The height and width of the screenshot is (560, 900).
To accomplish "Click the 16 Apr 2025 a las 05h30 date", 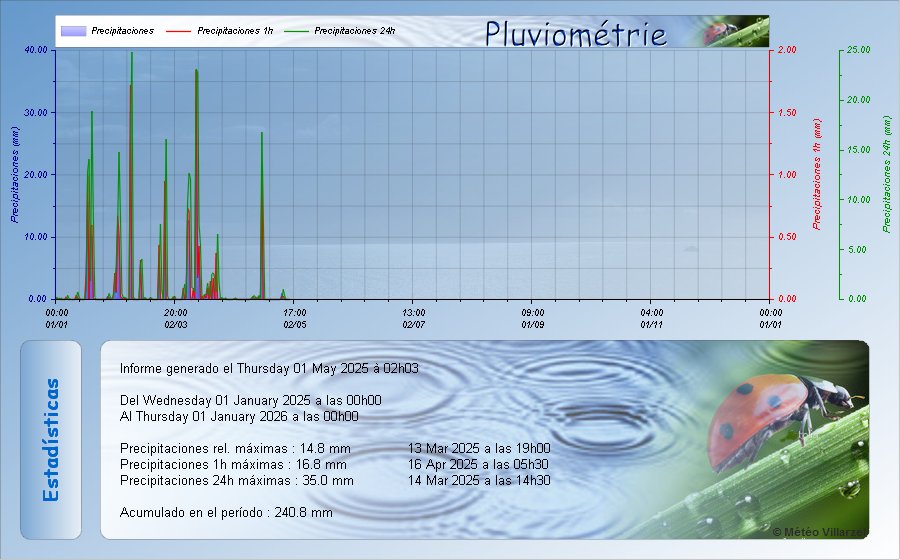I will click(478, 465).
